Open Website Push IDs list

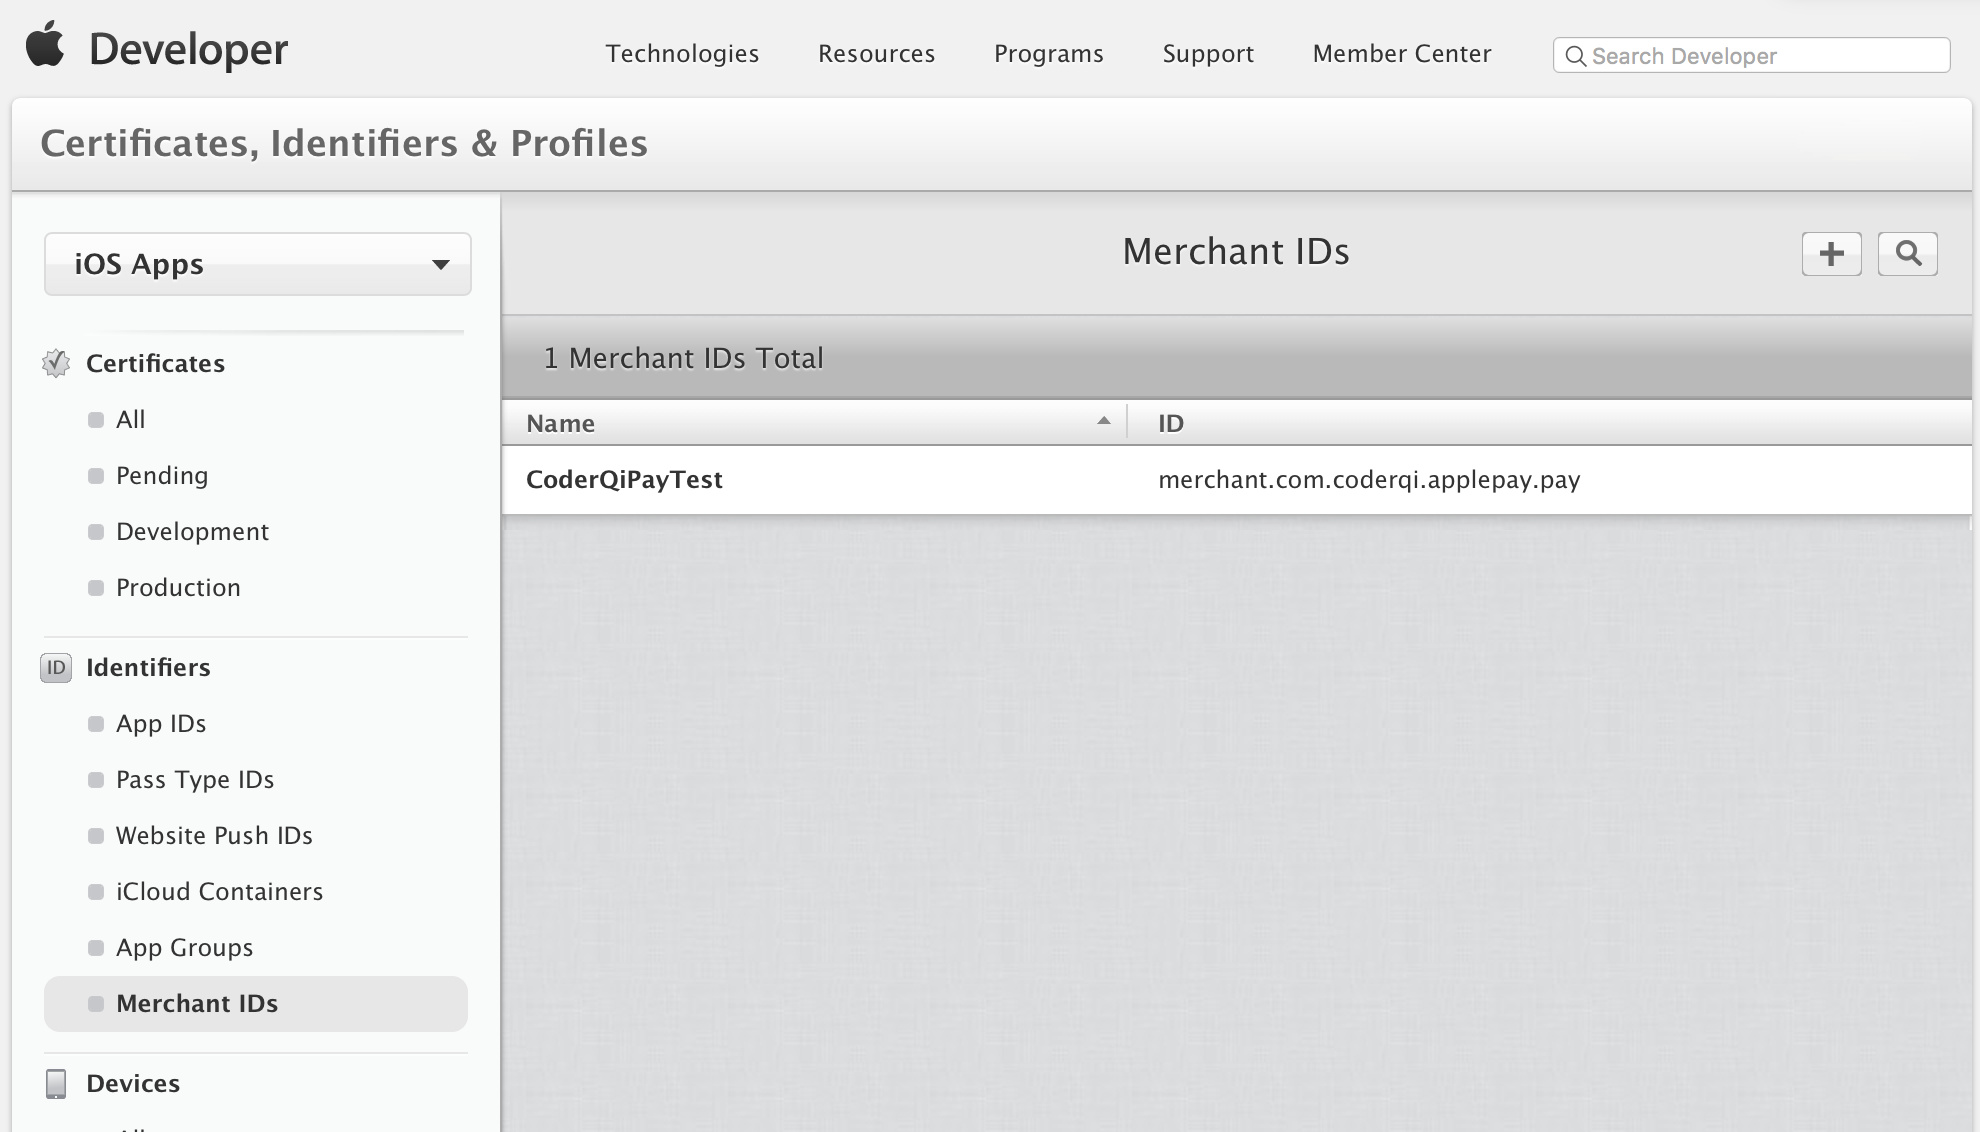coord(214,835)
